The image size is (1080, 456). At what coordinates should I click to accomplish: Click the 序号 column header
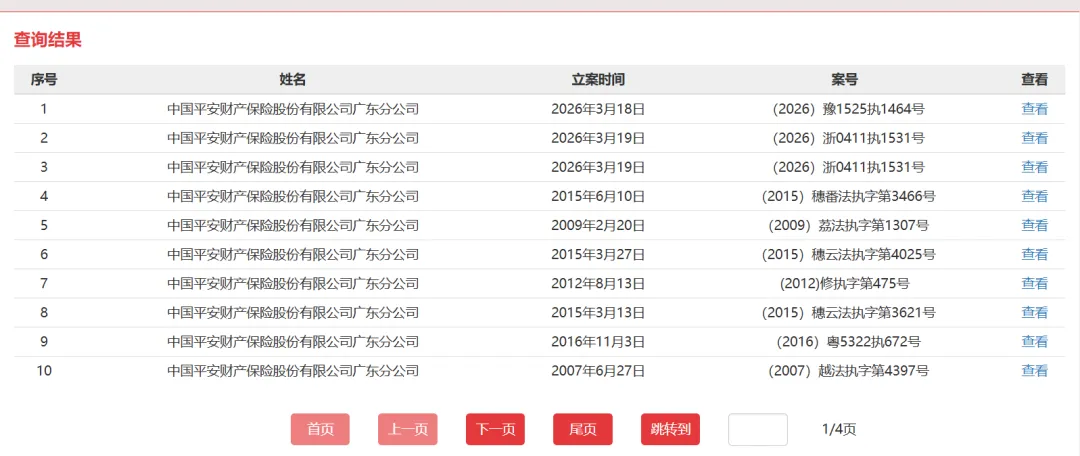coord(44,80)
